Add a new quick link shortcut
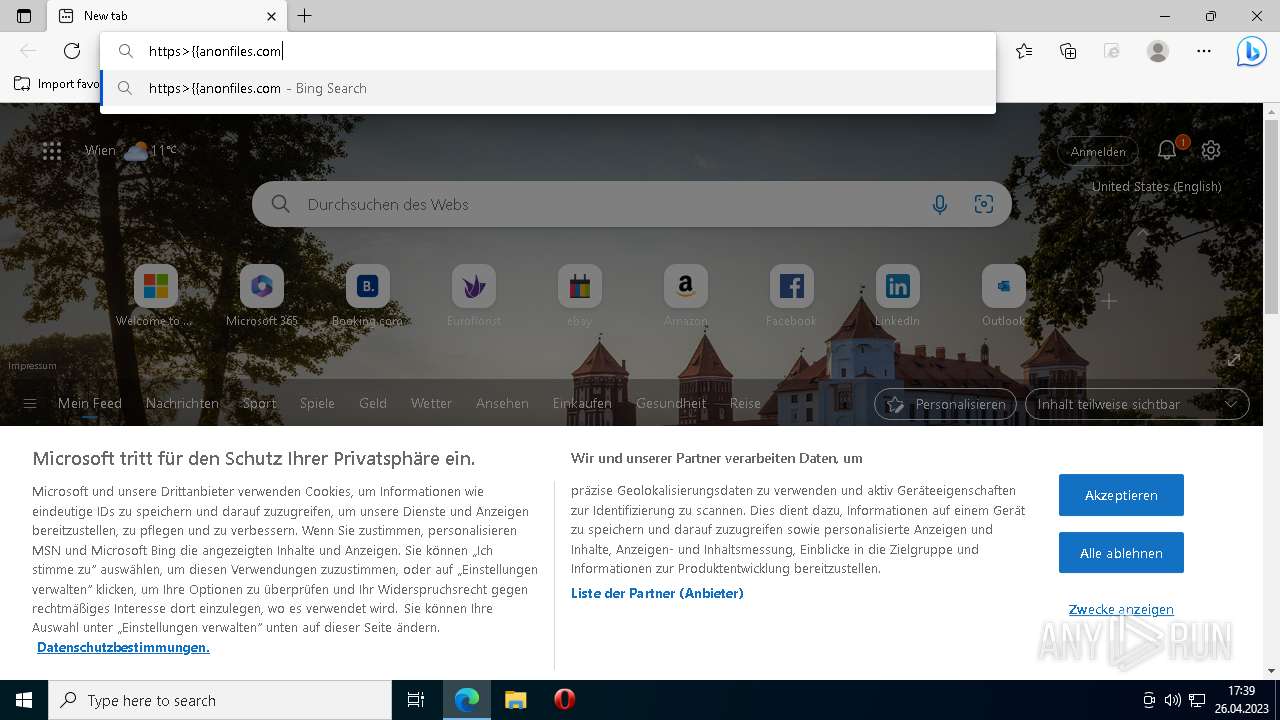Screen dimensions: 1280x720 coord(1109,300)
